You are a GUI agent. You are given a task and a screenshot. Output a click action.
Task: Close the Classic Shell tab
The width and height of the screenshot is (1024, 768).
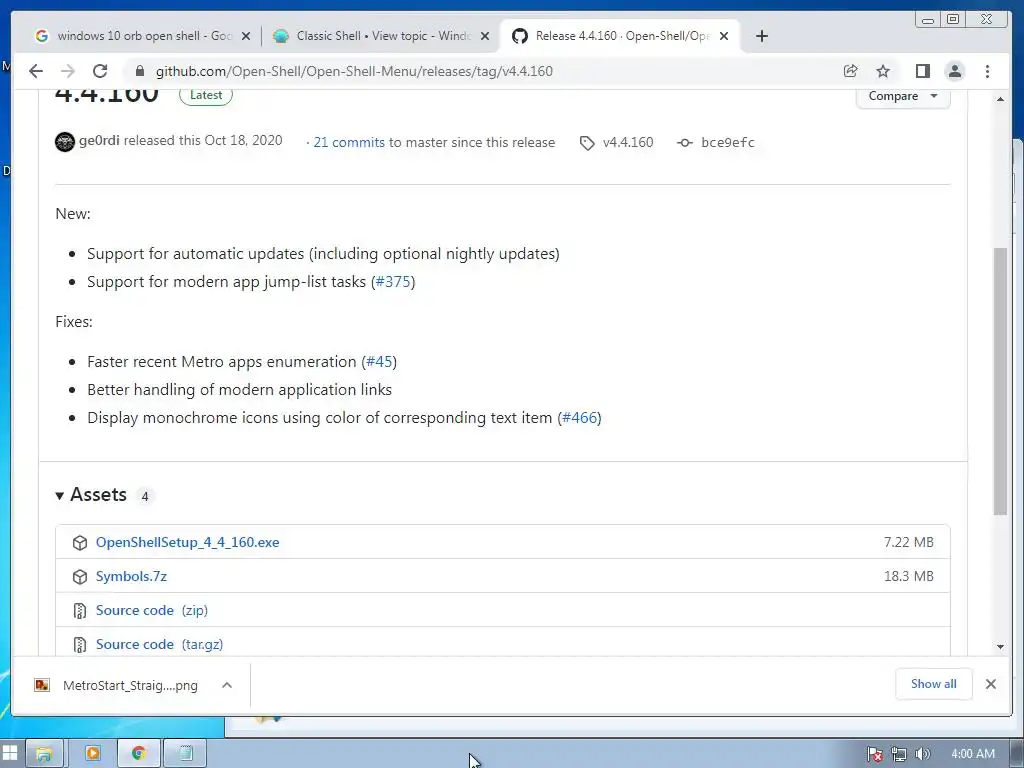485,37
